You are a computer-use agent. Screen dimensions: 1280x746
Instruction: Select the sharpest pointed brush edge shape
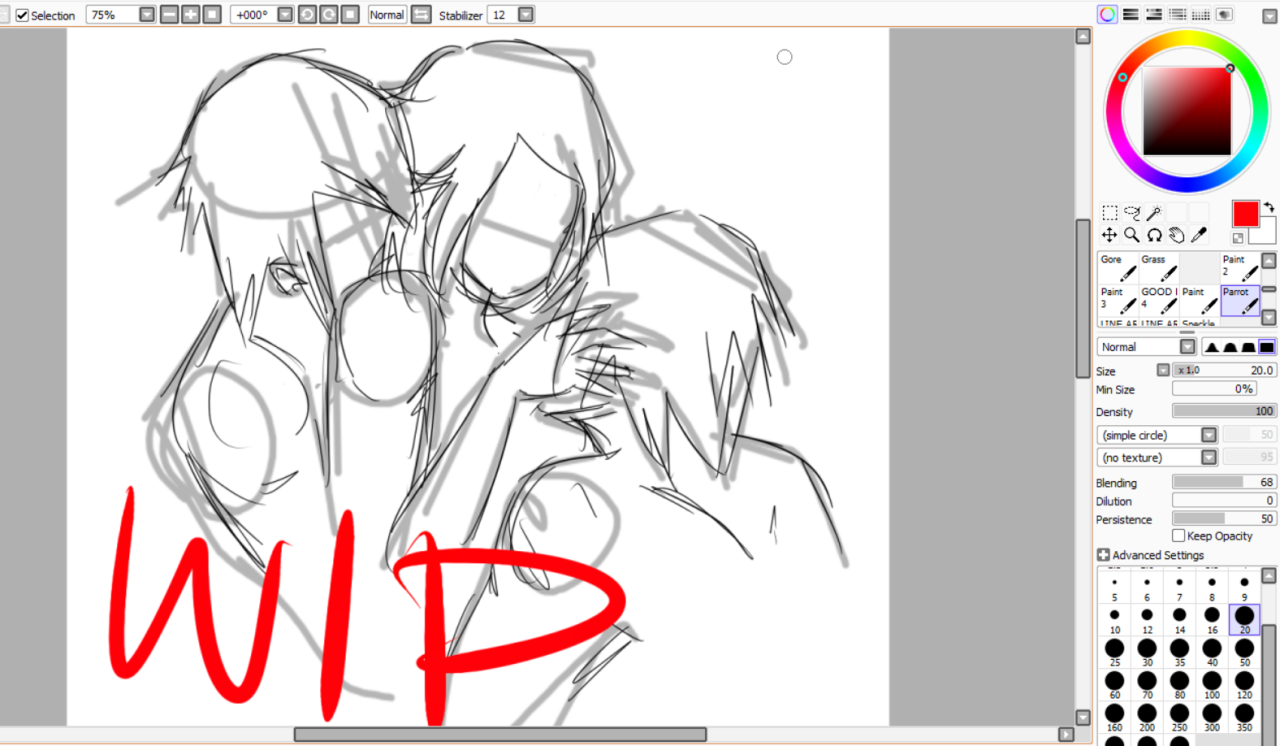(x=1211, y=347)
